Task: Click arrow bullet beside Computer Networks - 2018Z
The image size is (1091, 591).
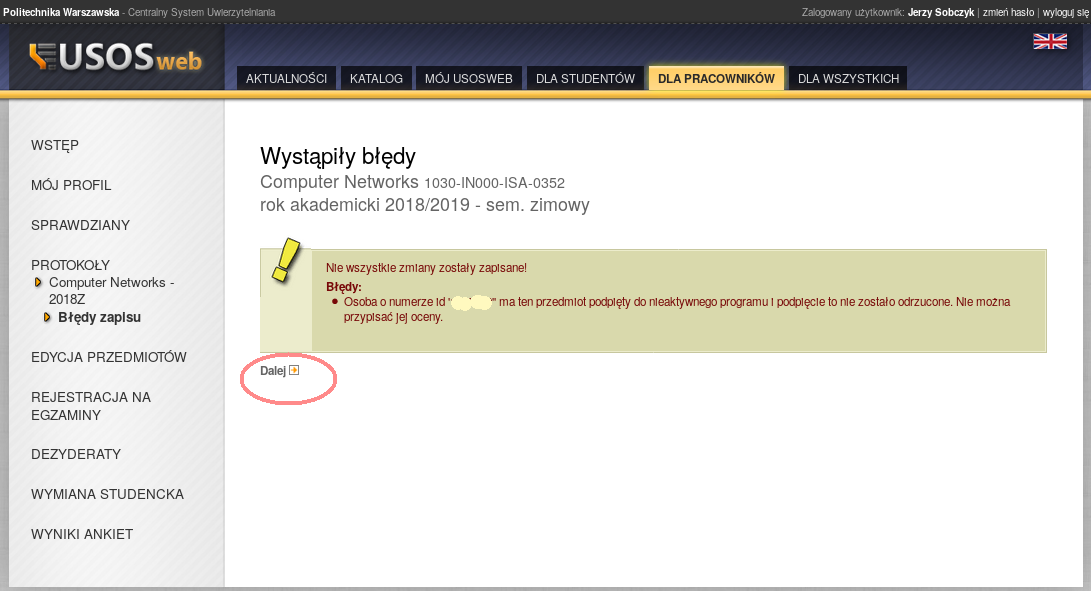Action: tap(40, 283)
